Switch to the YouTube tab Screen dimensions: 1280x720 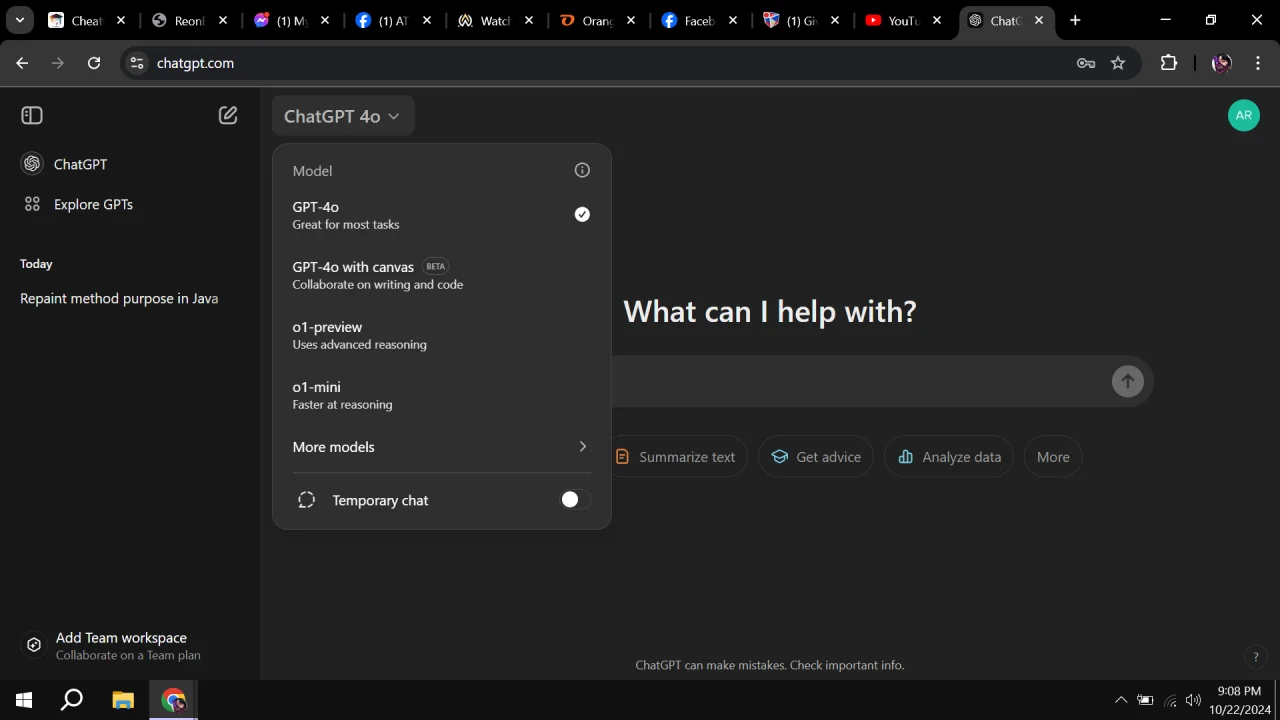point(904,20)
